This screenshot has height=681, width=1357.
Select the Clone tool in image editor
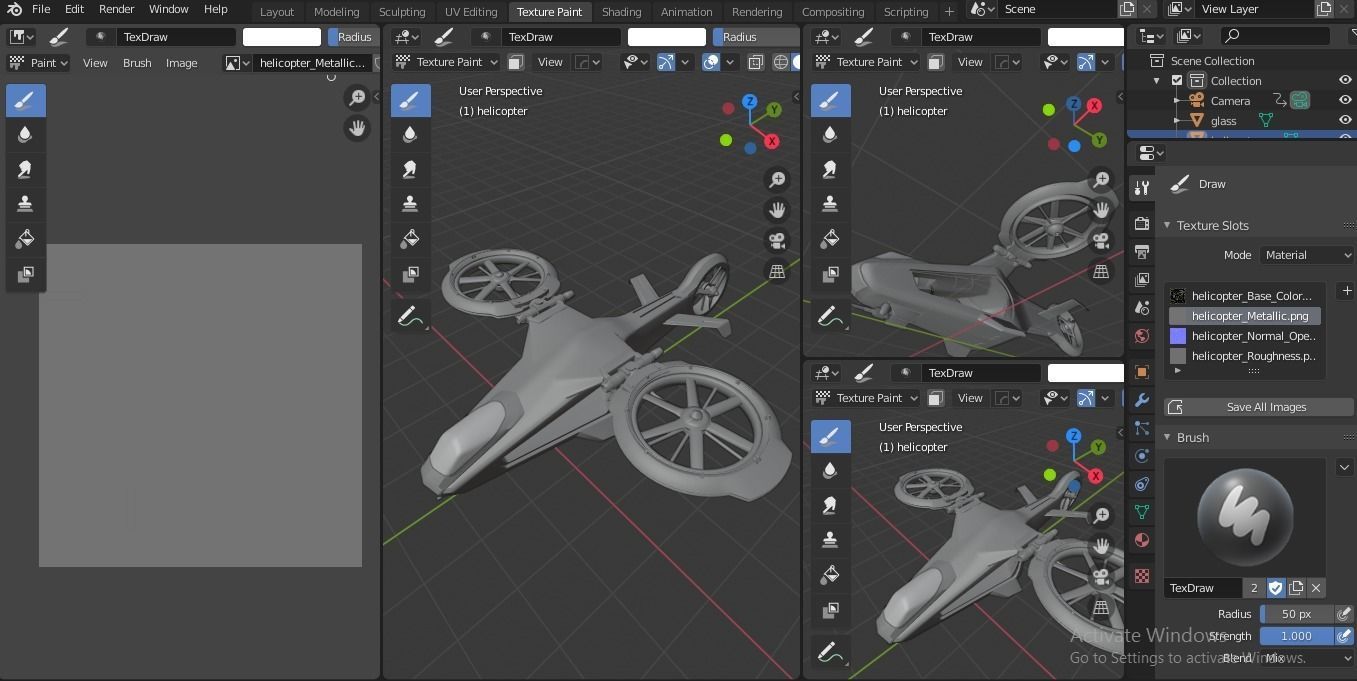(x=25, y=204)
